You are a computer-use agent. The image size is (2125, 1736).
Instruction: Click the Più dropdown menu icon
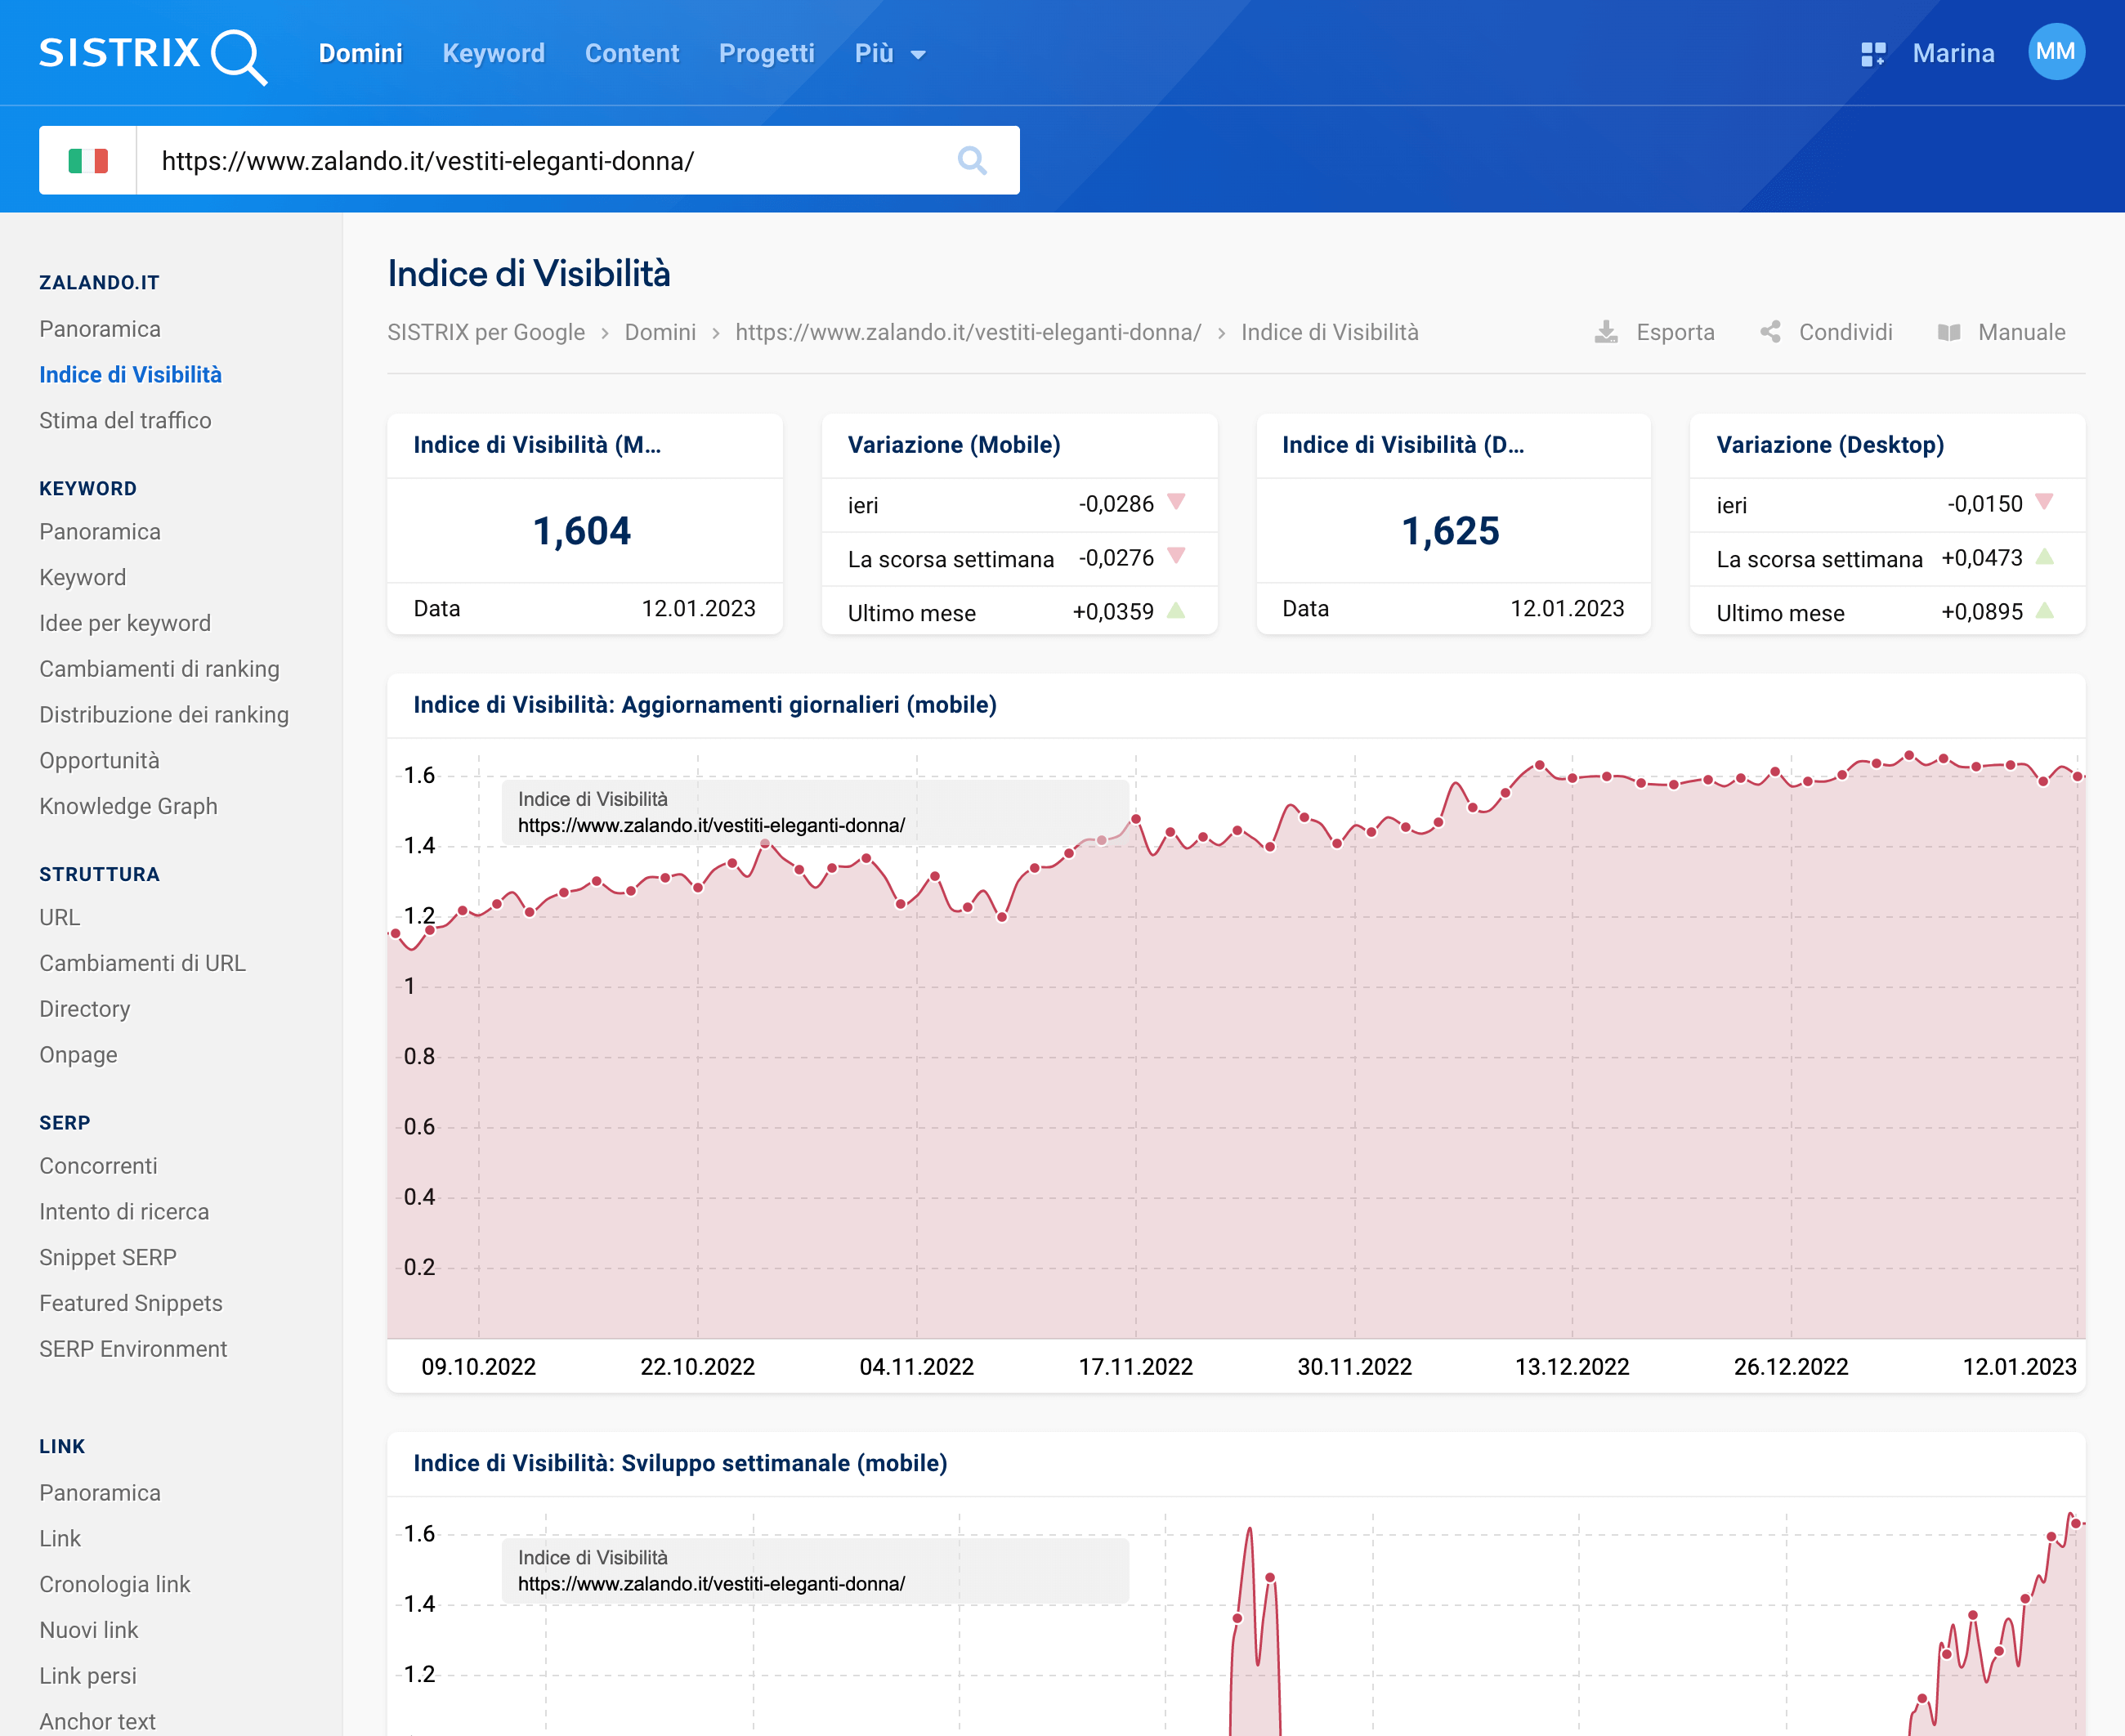click(x=919, y=55)
